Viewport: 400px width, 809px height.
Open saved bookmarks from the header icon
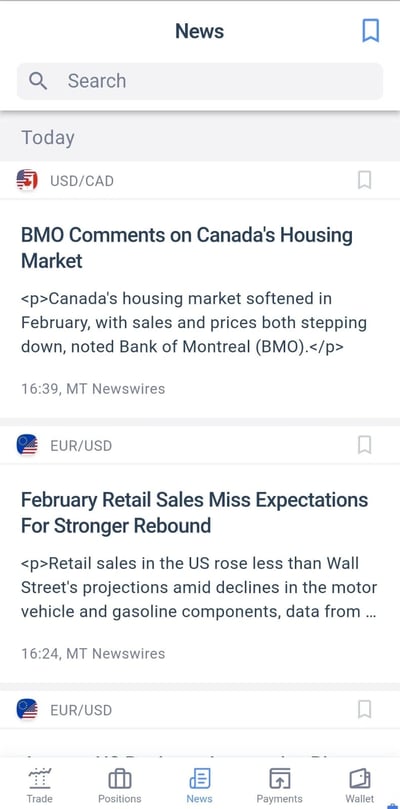click(x=371, y=30)
